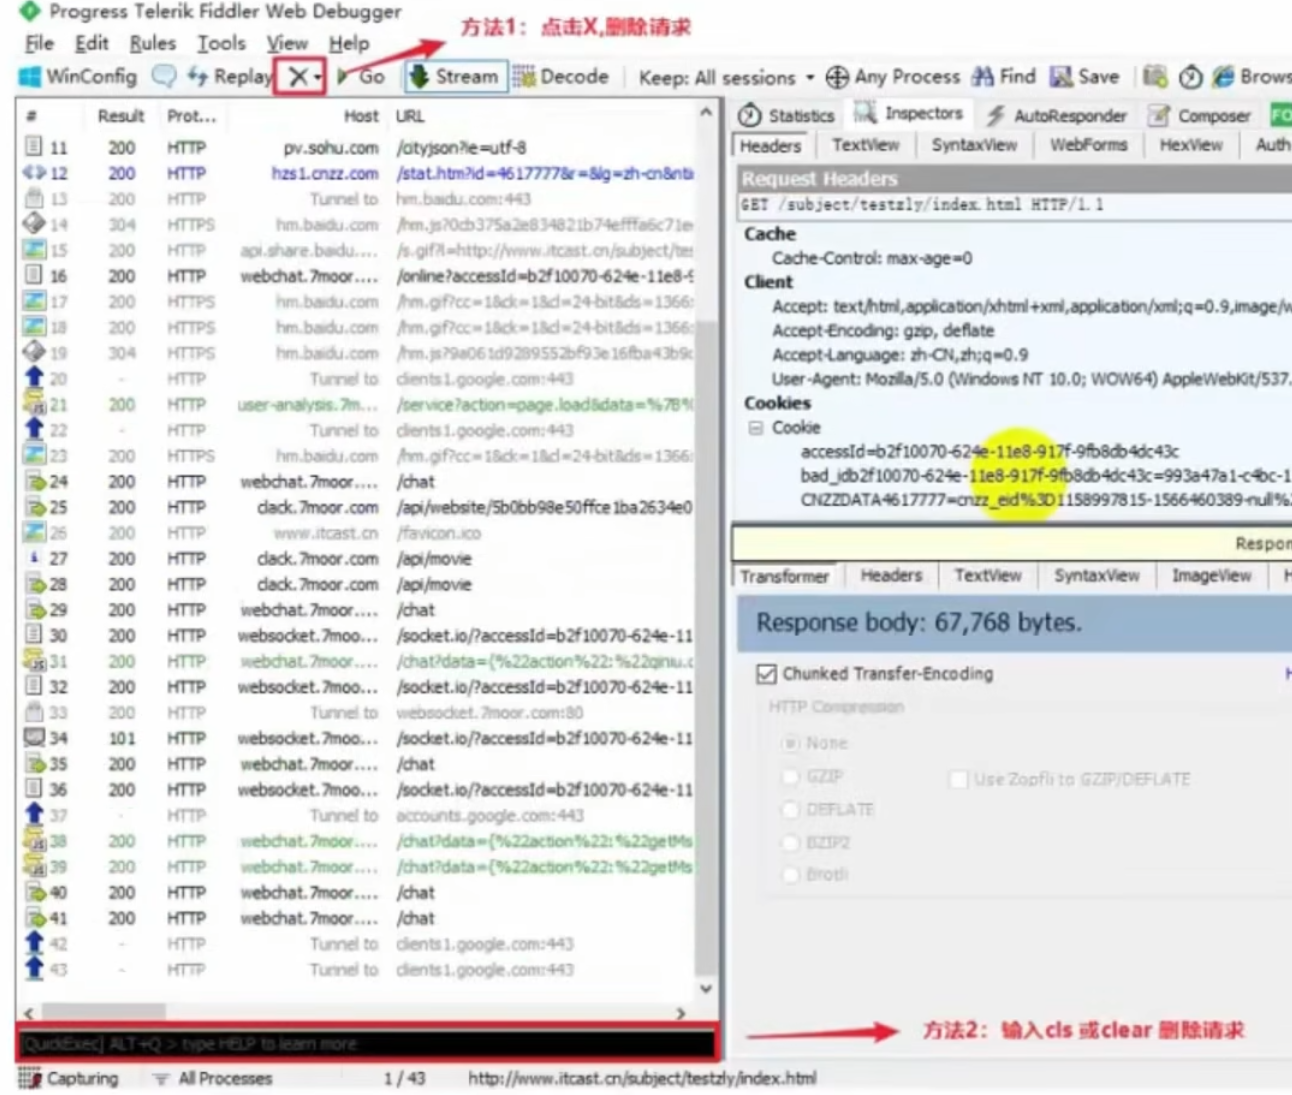This screenshot has height=1095, width=1292.
Task: Click the script icon on session 21
Action: tap(33, 404)
